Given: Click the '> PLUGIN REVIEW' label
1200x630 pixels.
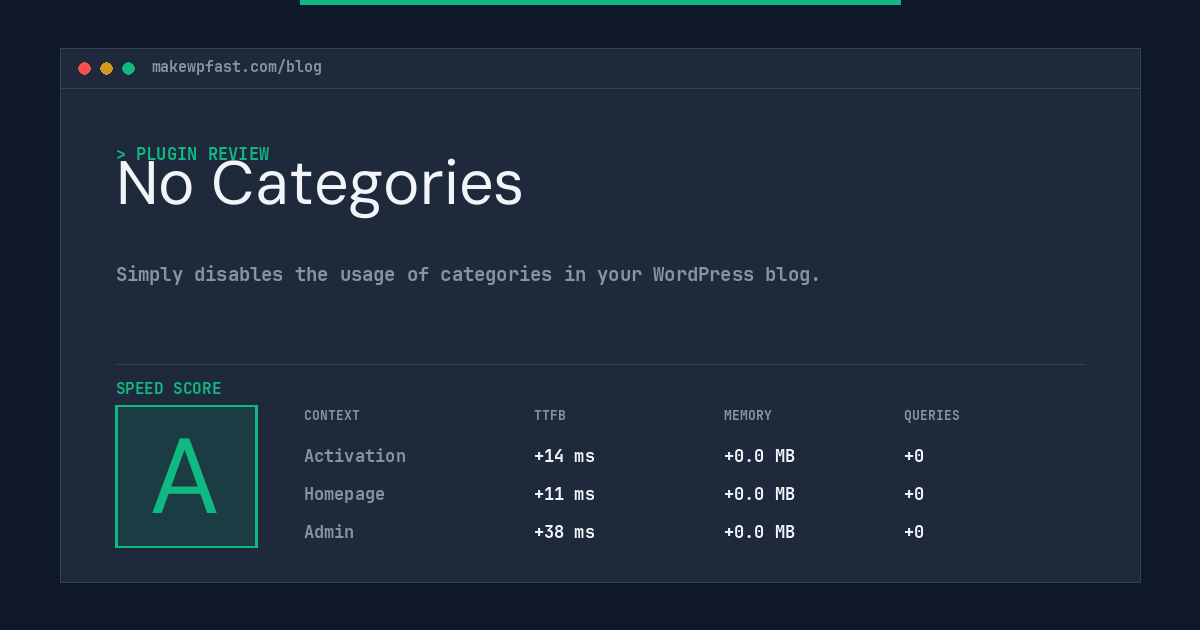Looking at the screenshot, I should tap(193, 154).
